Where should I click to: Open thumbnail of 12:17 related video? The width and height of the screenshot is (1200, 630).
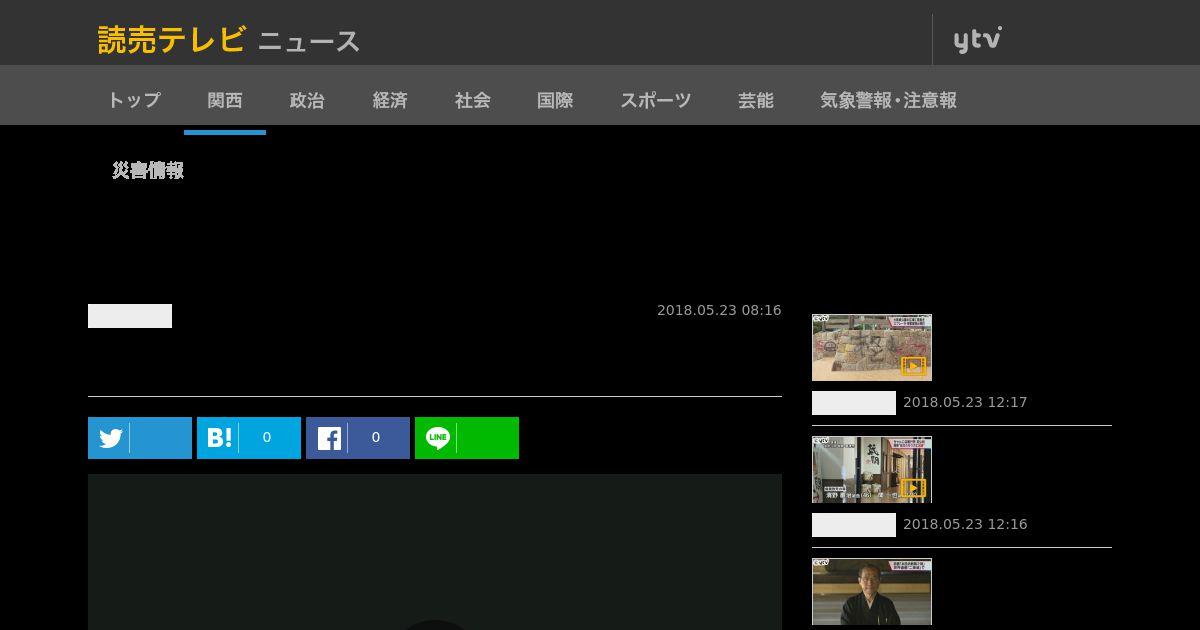872,347
